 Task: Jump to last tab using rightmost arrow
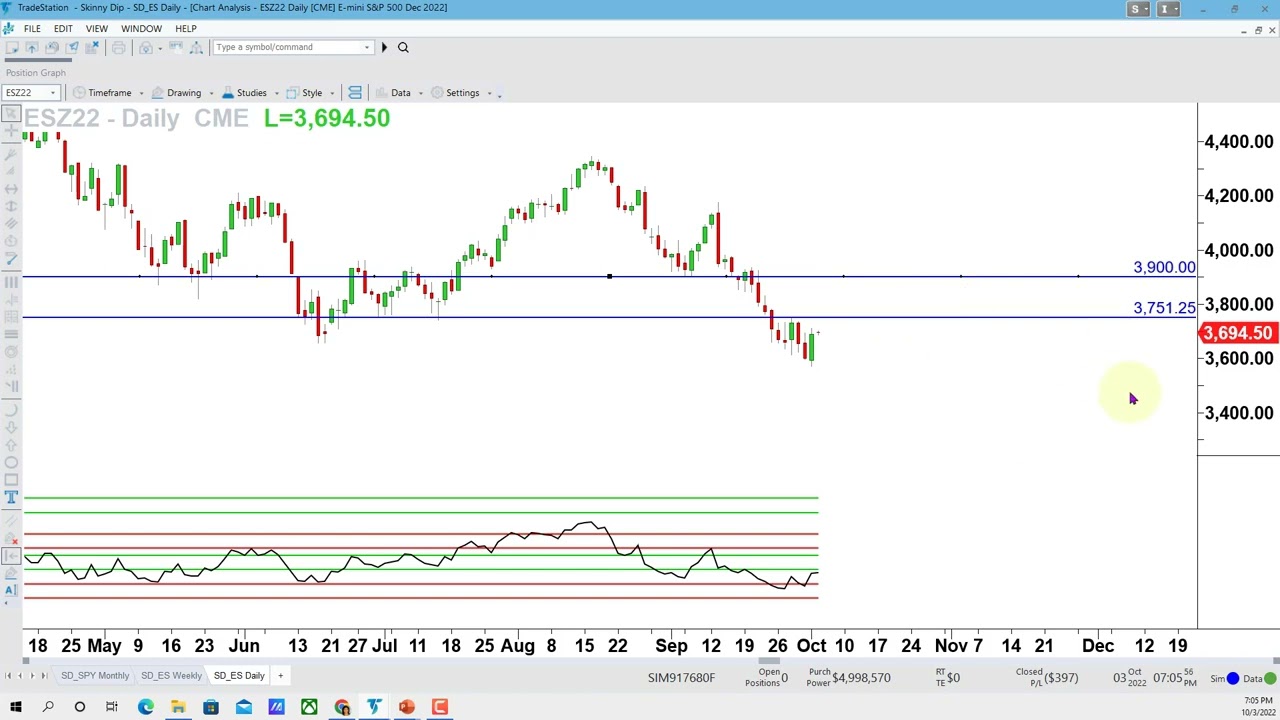pyautogui.click(x=45, y=676)
